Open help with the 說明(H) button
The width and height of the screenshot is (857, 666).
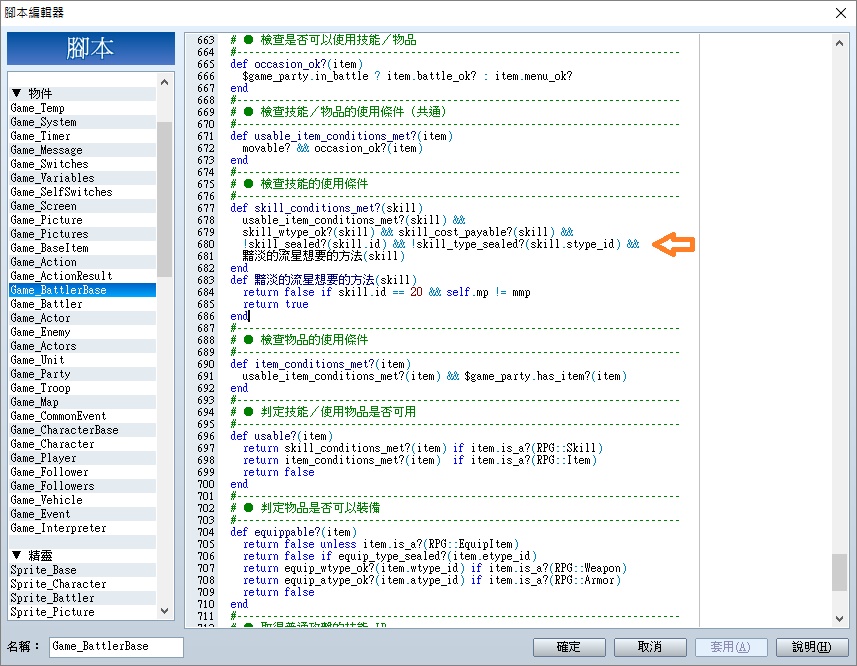(x=812, y=647)
